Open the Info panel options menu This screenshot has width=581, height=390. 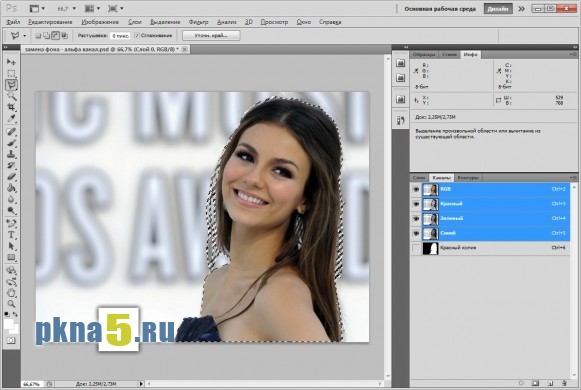coord(573,54)
